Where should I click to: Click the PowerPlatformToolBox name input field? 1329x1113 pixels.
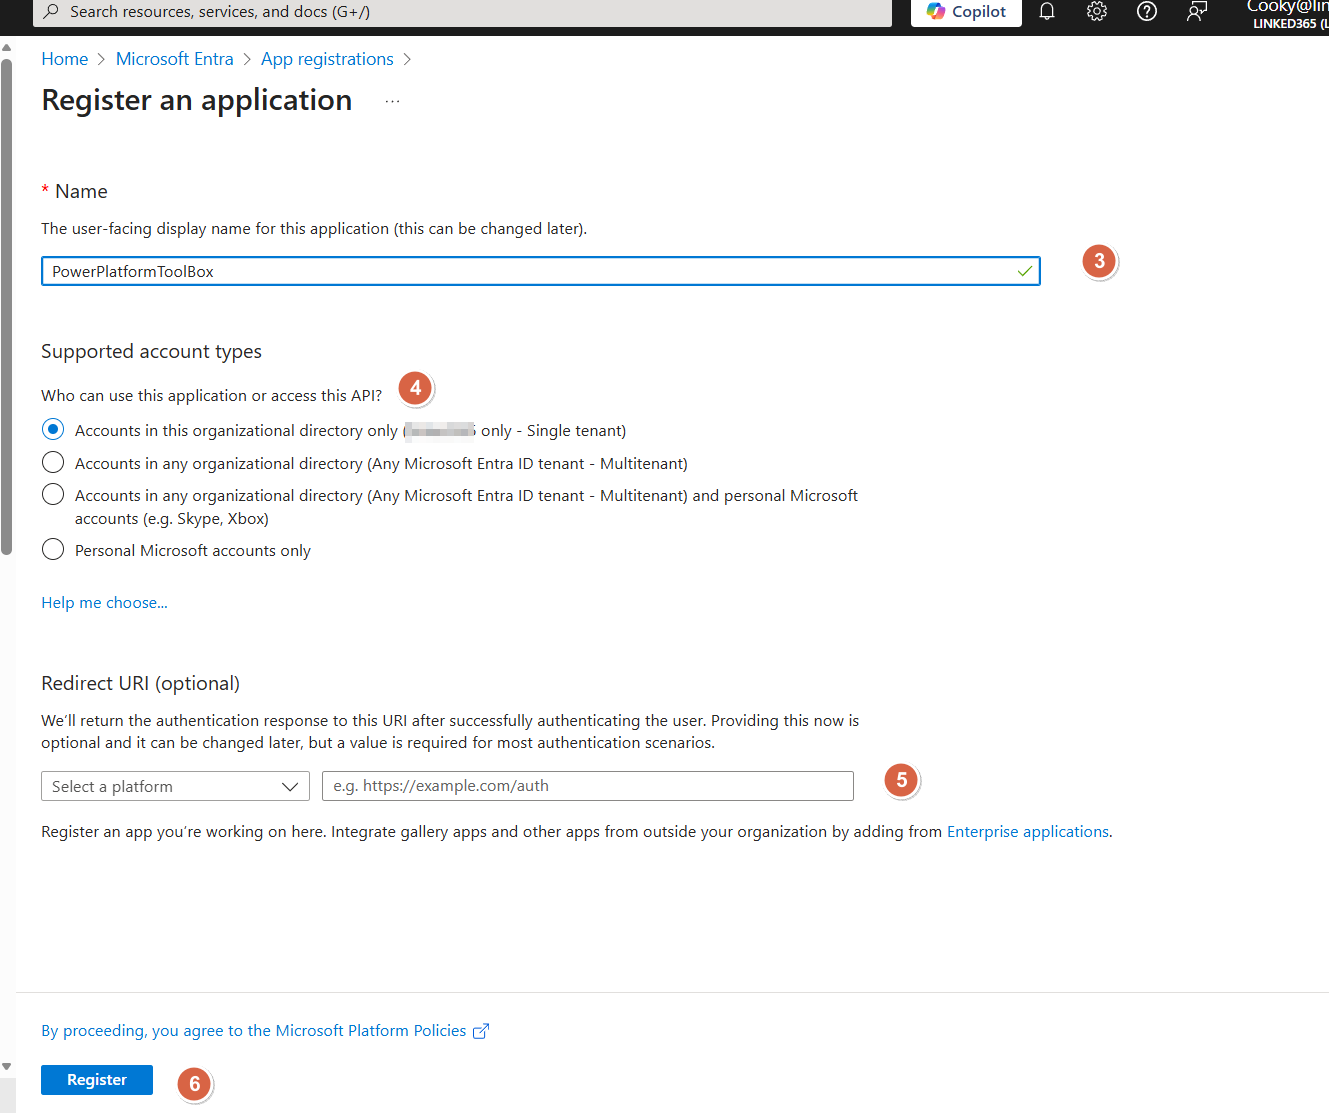[540, 270]
